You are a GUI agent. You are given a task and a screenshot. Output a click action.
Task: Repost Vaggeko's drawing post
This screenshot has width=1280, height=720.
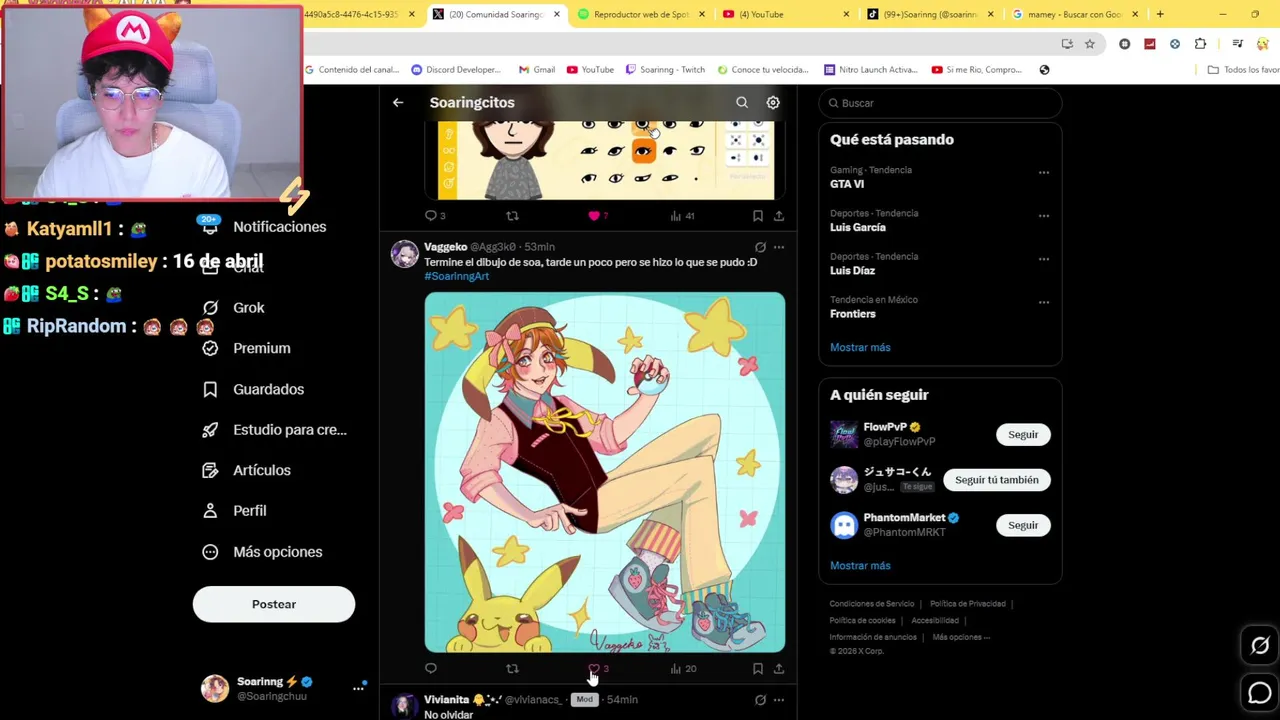[x=512, y=669]
